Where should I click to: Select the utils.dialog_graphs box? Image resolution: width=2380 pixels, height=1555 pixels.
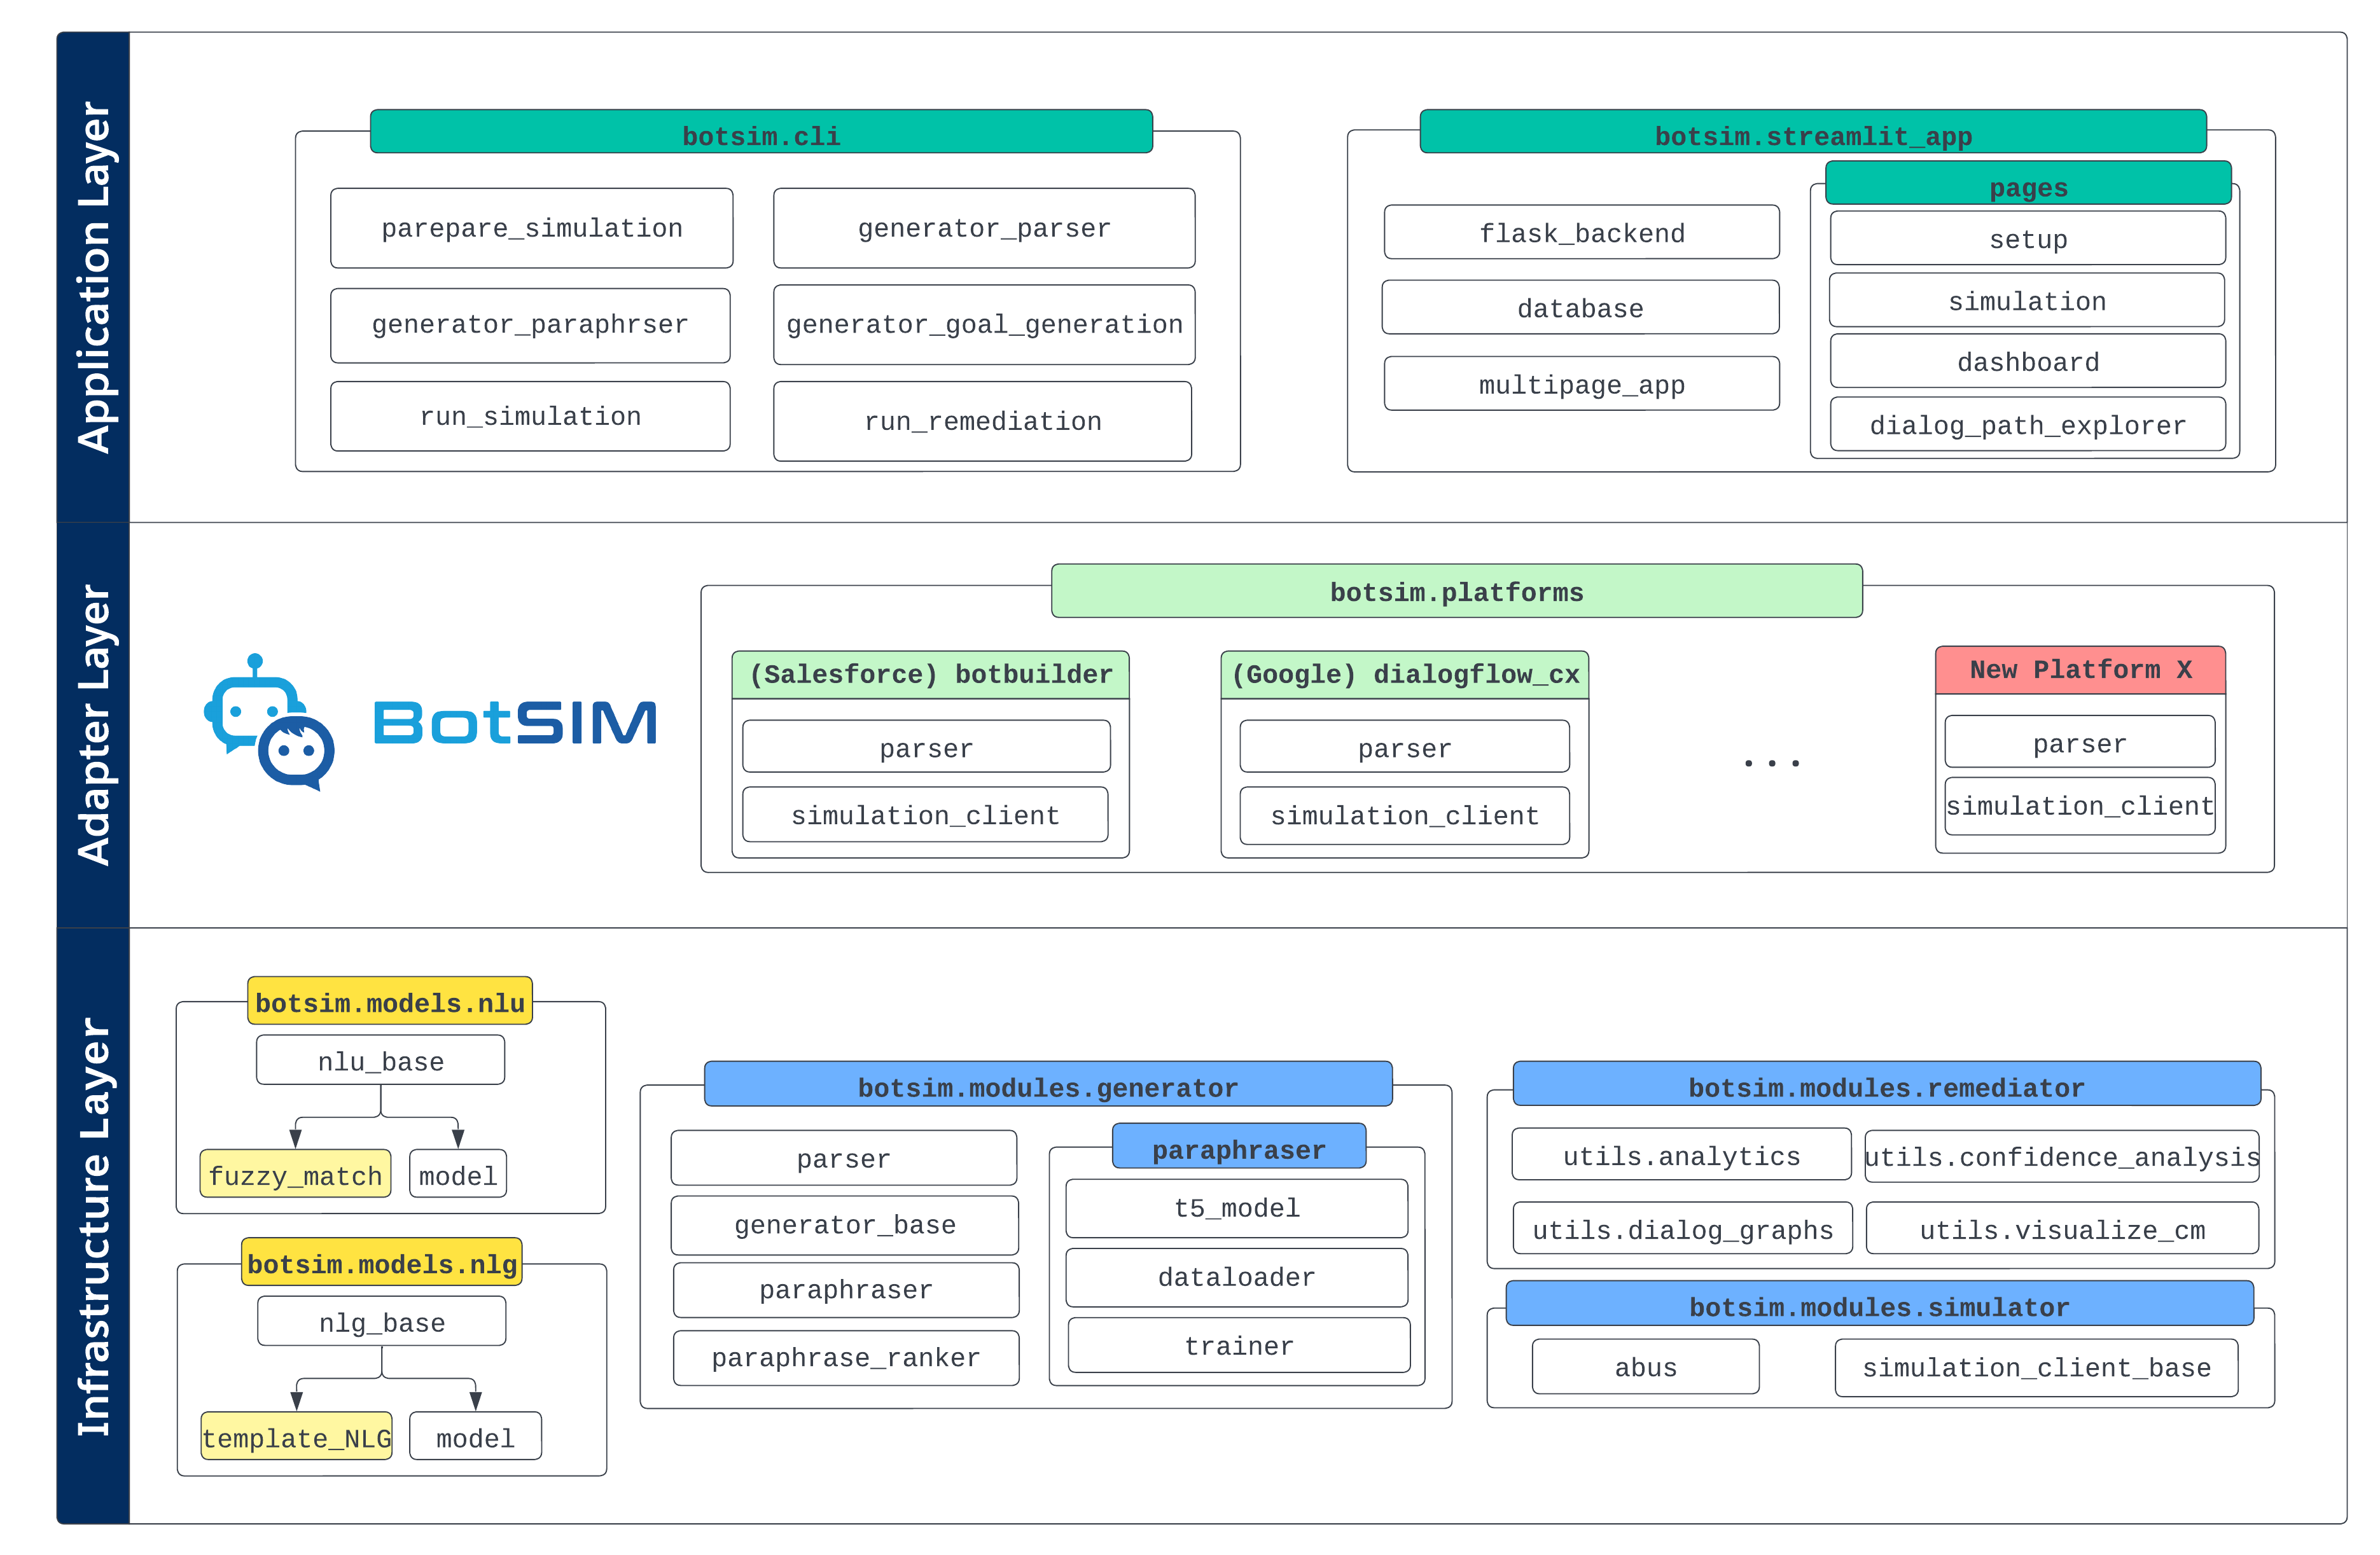pos(1682,1229)
